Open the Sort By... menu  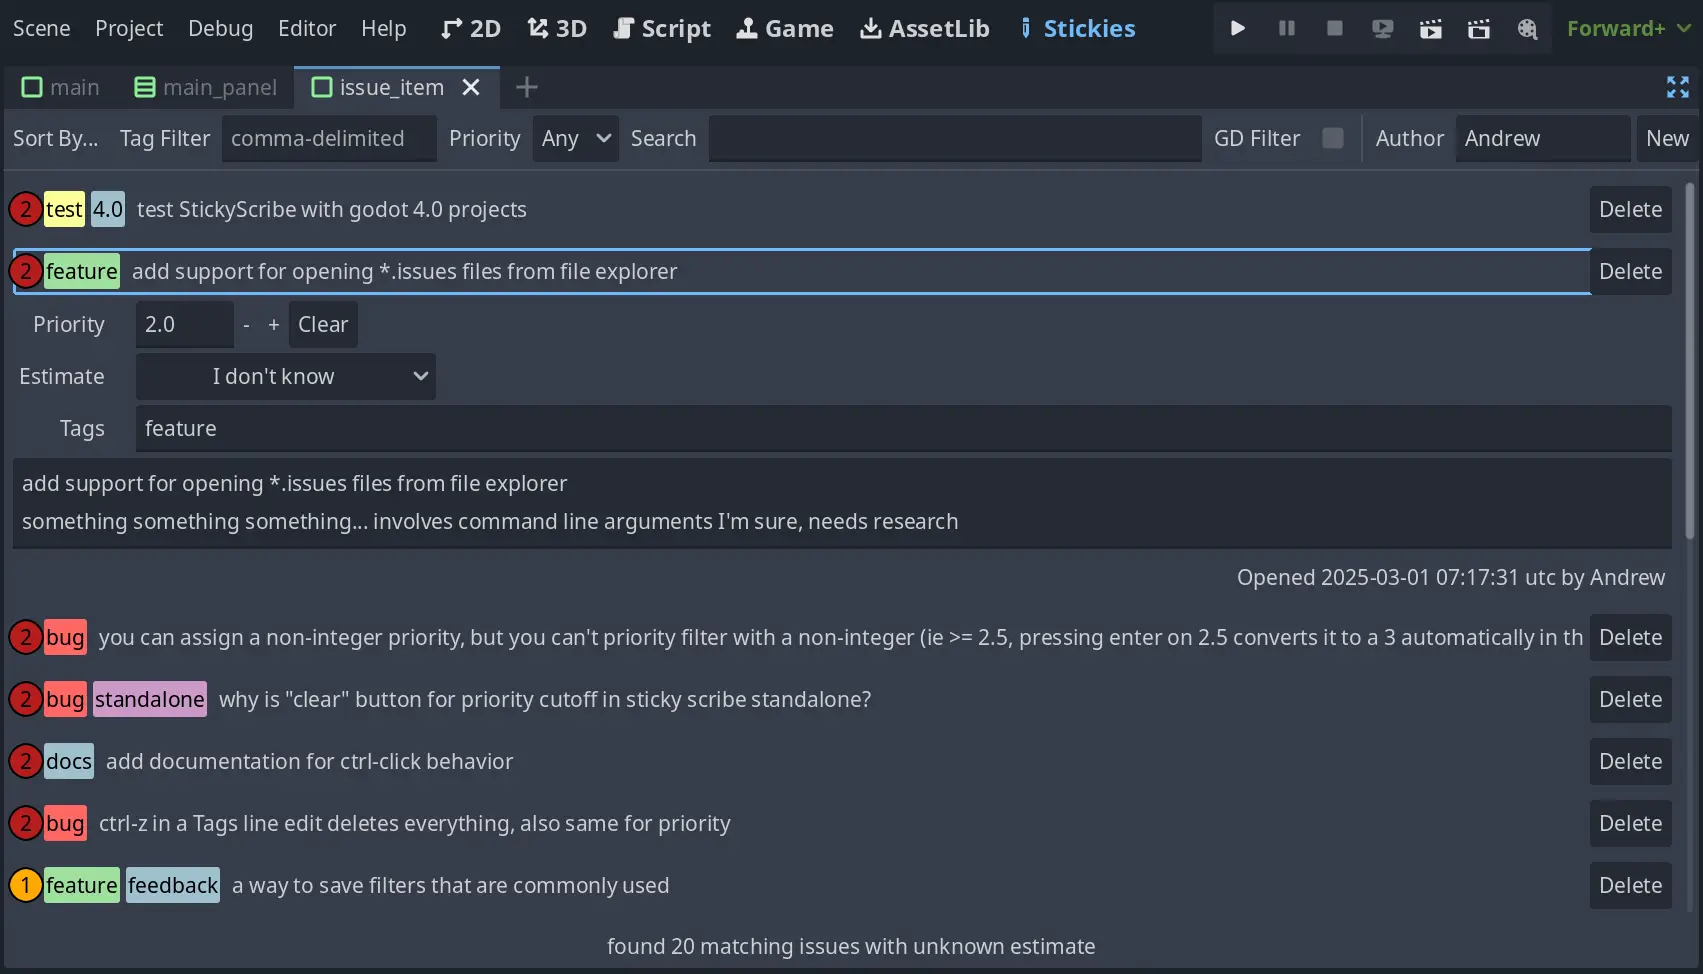click(56, 138)
